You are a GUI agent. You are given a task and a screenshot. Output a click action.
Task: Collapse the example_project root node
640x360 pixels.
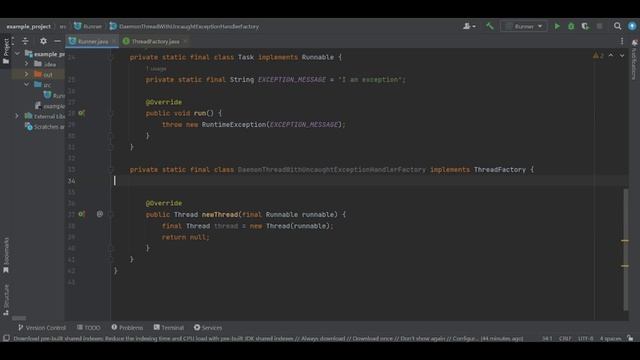coord(17,53)
